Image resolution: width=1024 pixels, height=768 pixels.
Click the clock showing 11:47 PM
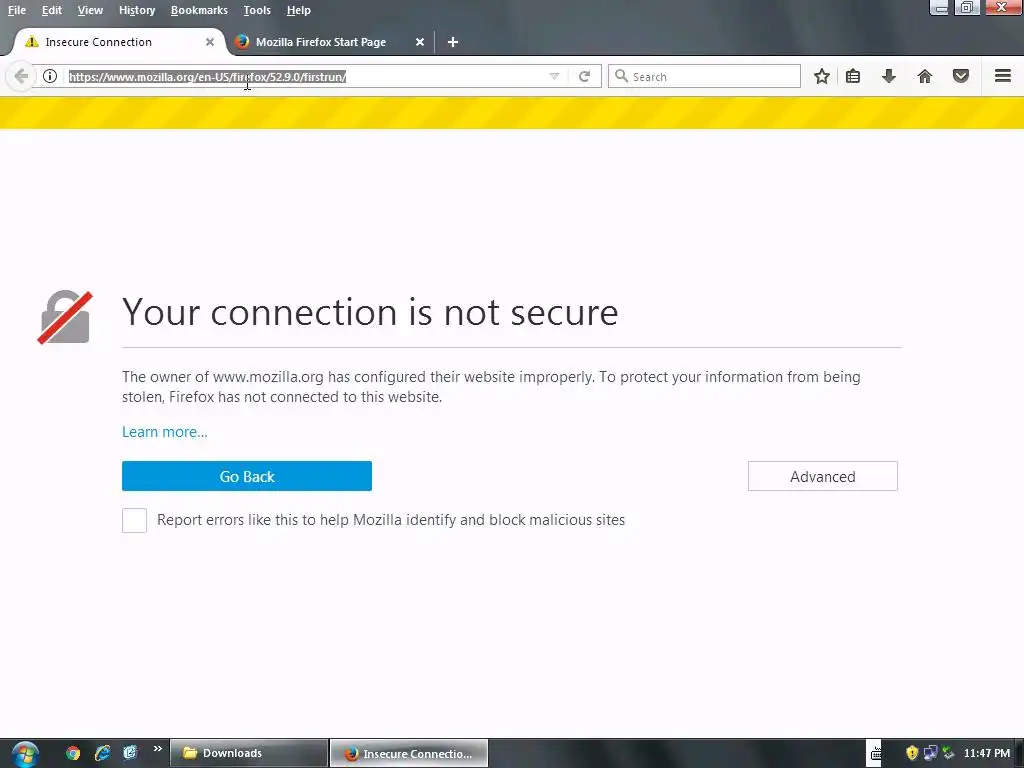pos(986,754)
